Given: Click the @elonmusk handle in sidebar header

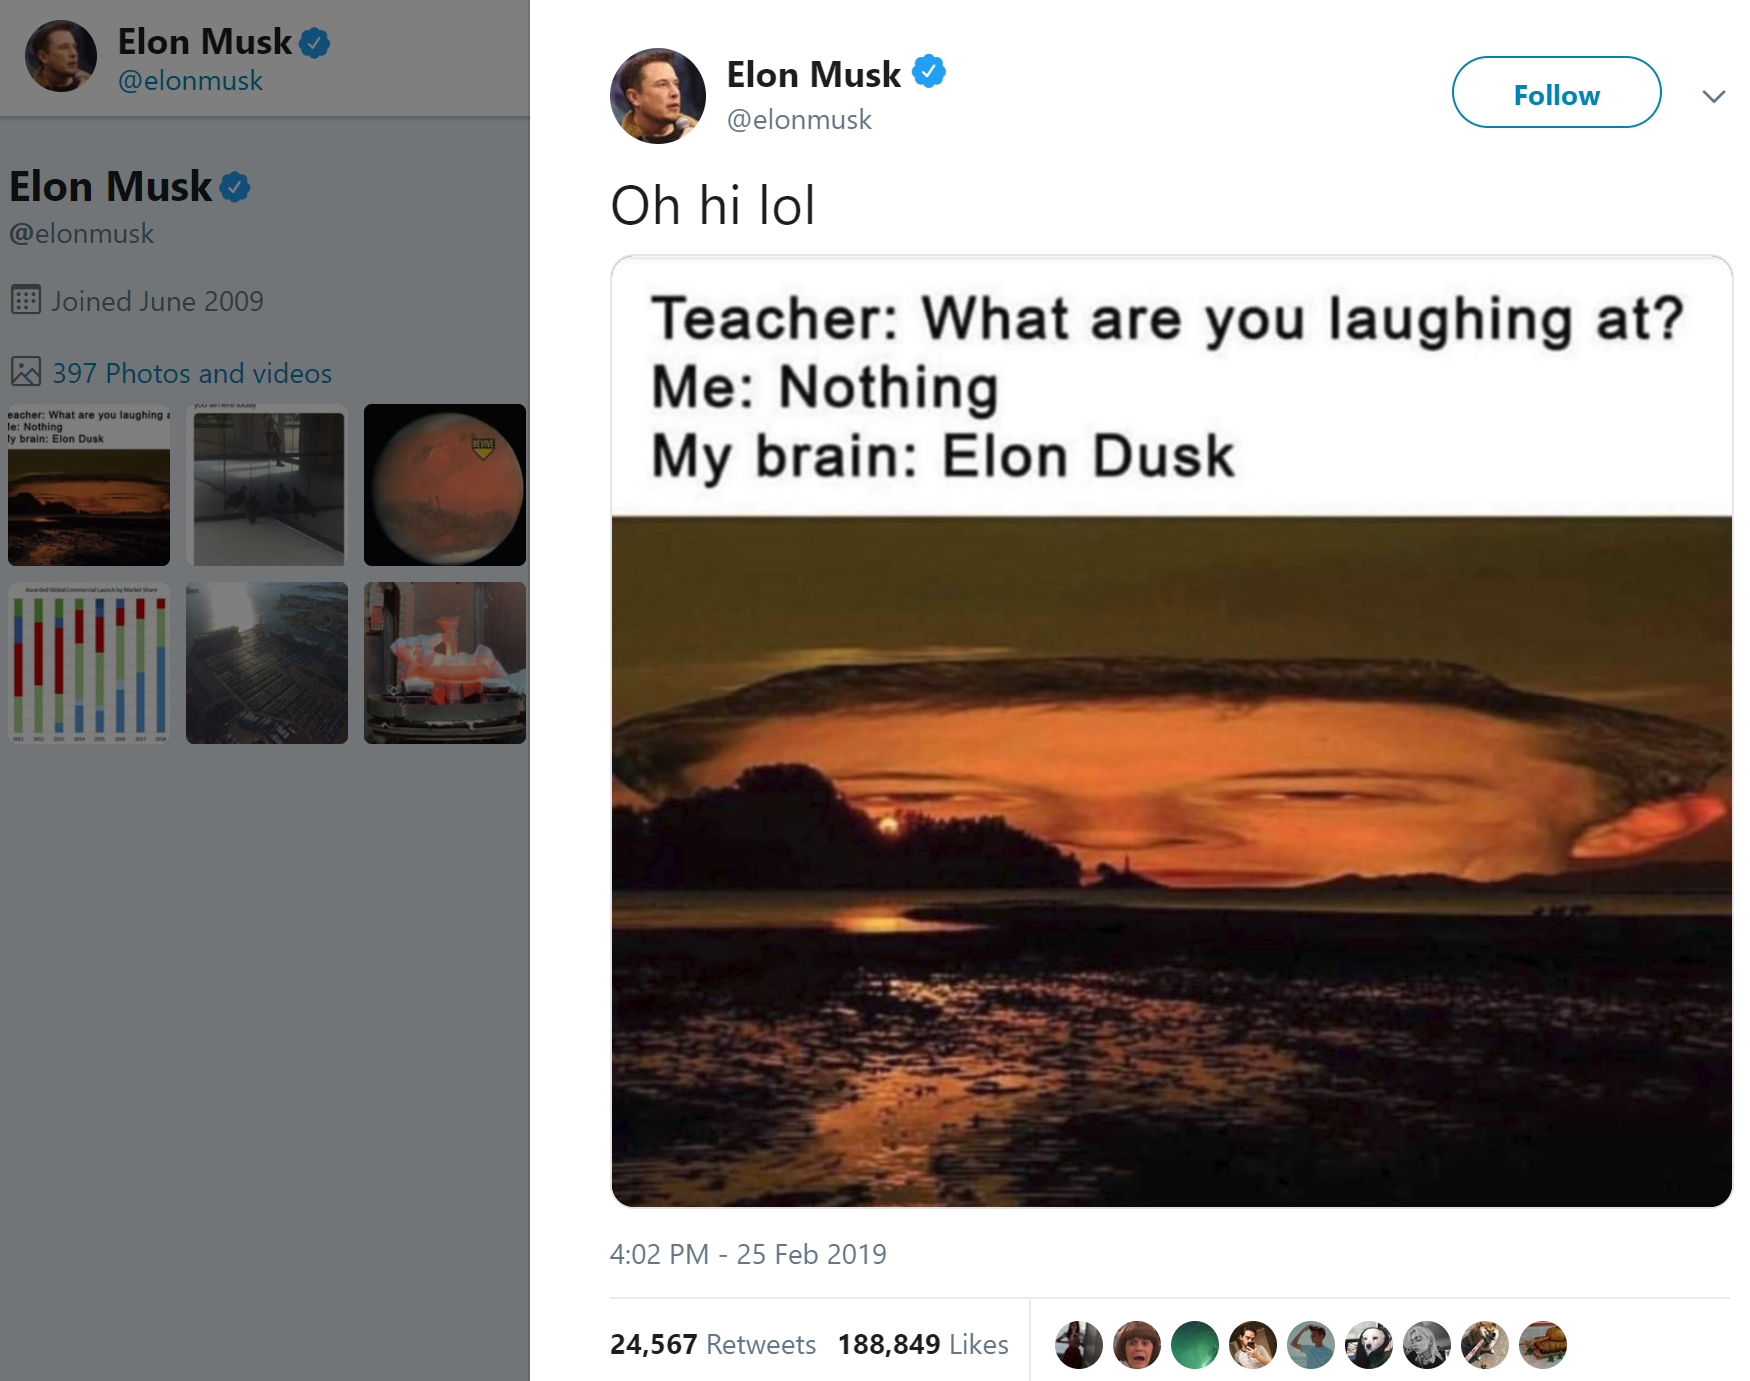Looking at the screenshot, I should point(190,81).
